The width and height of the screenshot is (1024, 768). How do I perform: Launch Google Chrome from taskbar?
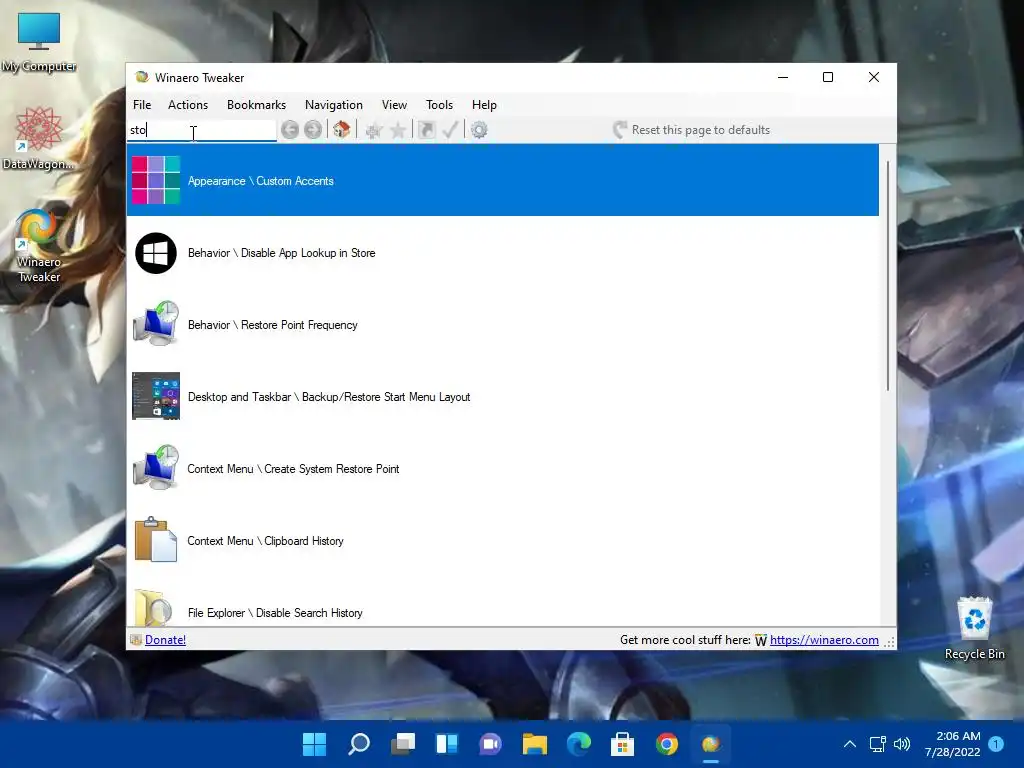pyautogui.click(x=667, y=744)
